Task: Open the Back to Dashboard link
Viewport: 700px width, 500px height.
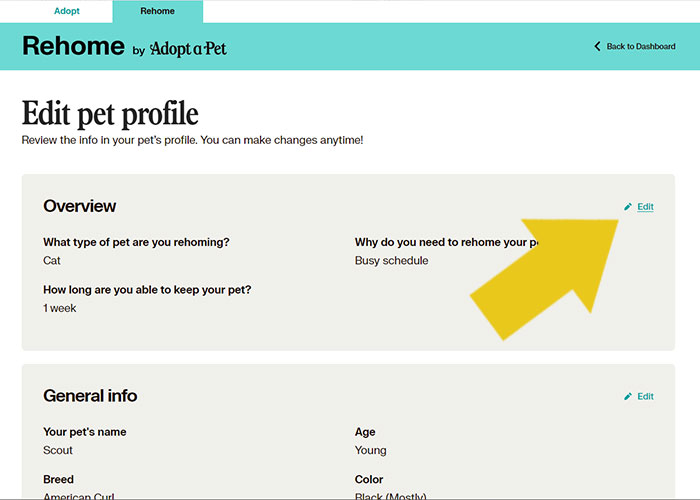Action: (641, 47)
